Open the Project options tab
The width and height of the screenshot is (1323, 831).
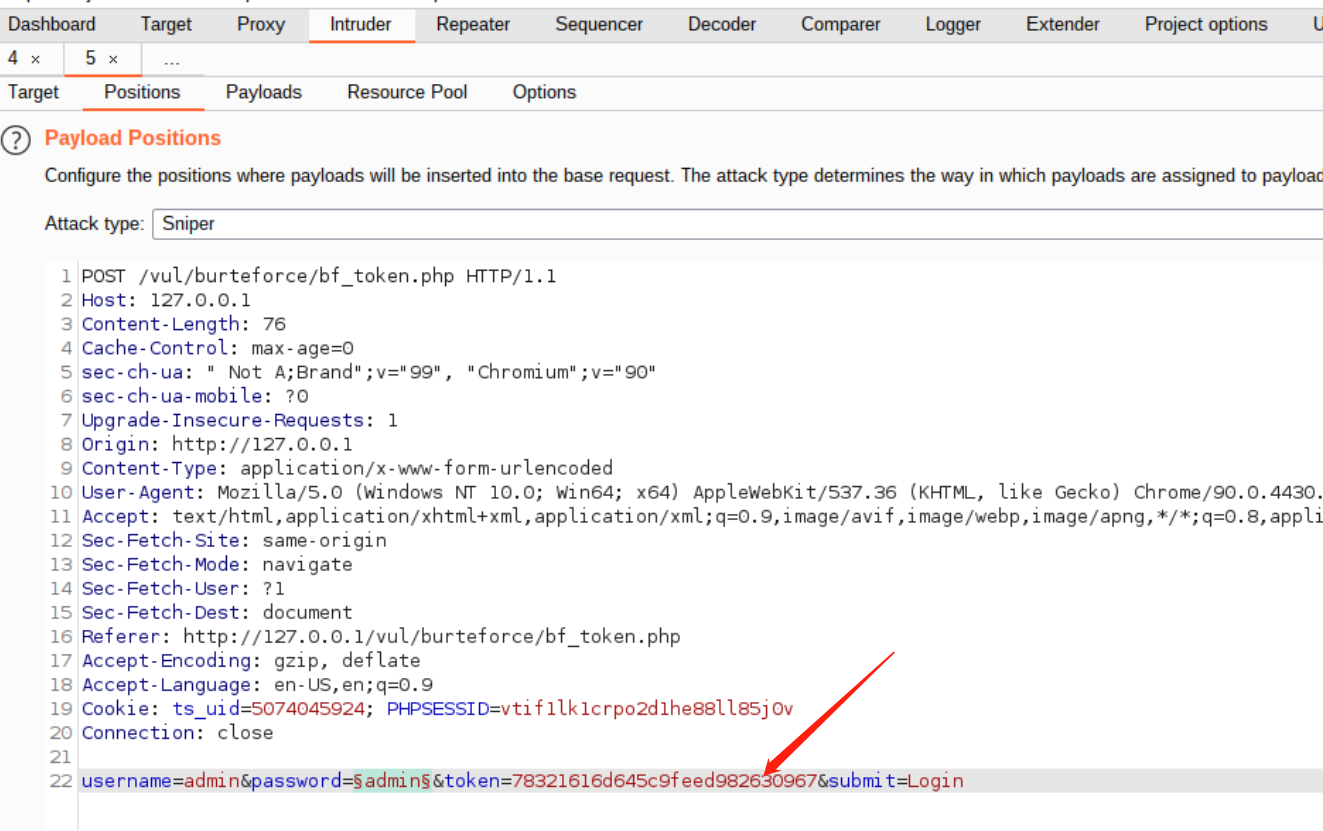1206,25
